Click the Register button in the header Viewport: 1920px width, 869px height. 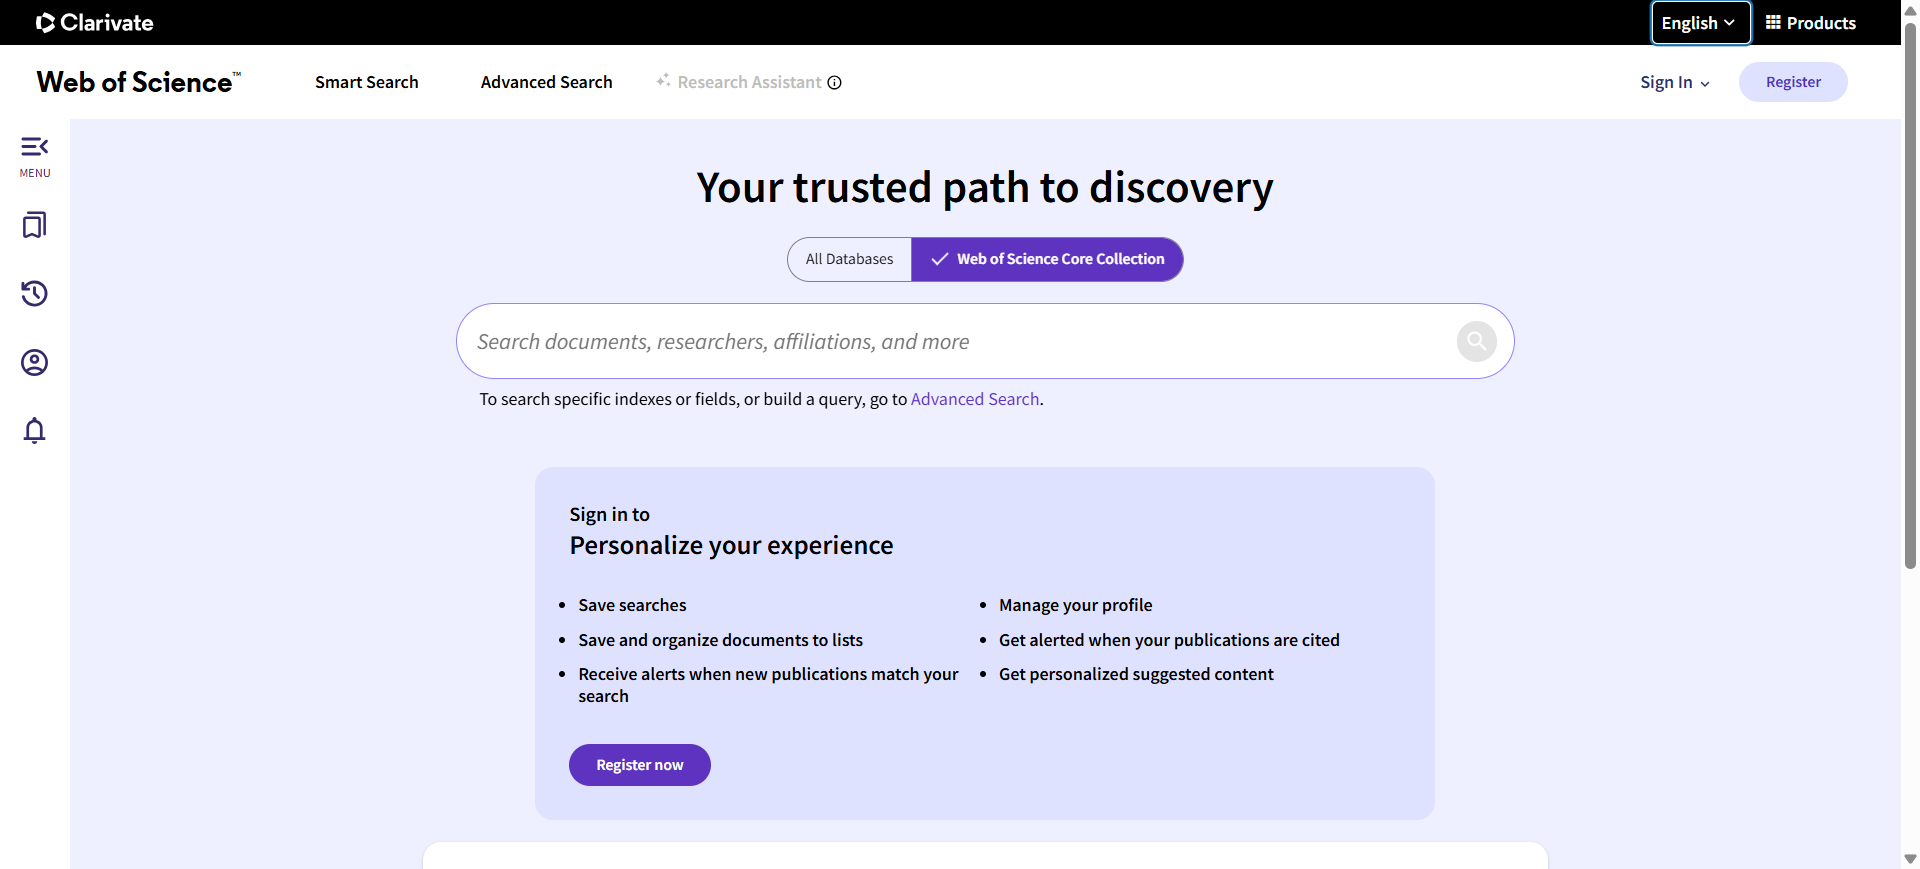pyautogui.click(x=1793, y=82)
